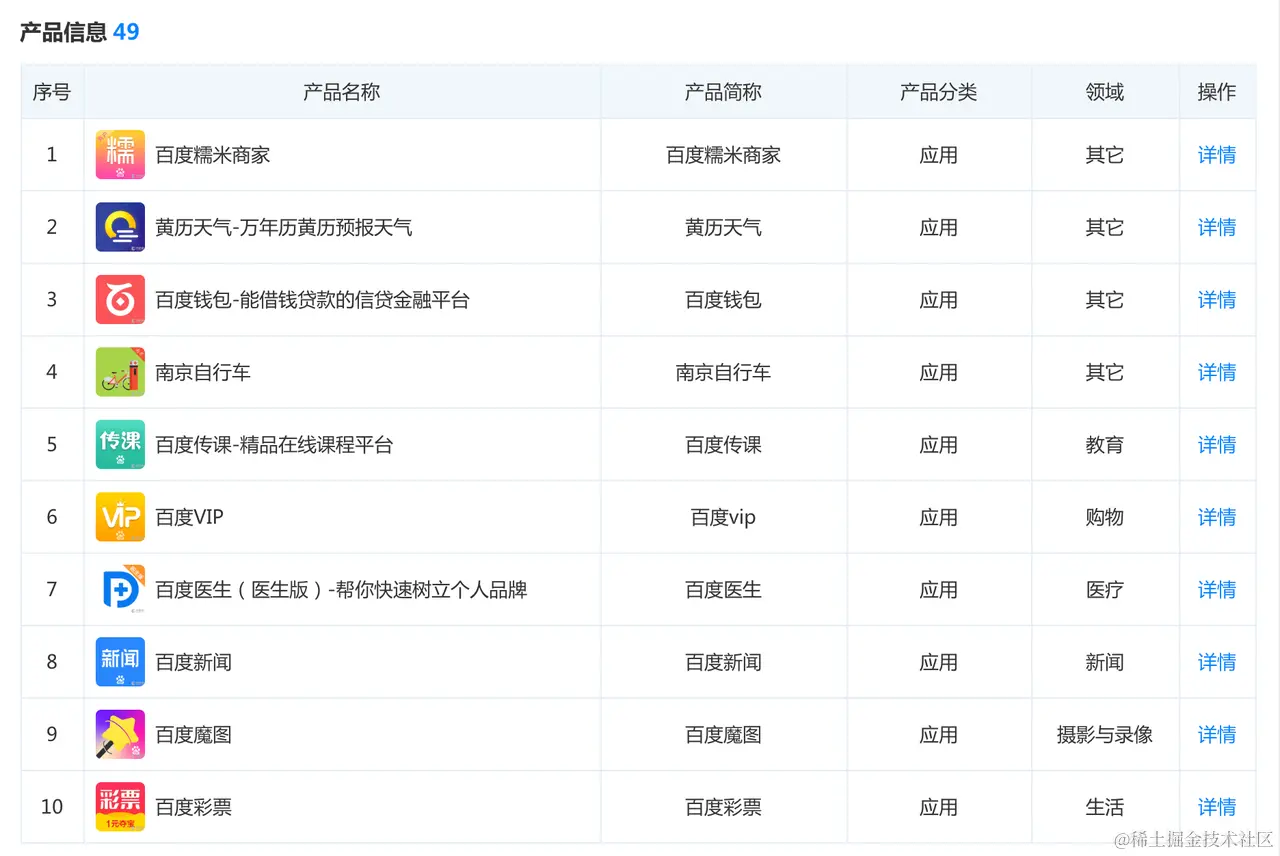Click the 购物 domain cell
The width and height of the screenshot is (1280, 856).
1105,517
